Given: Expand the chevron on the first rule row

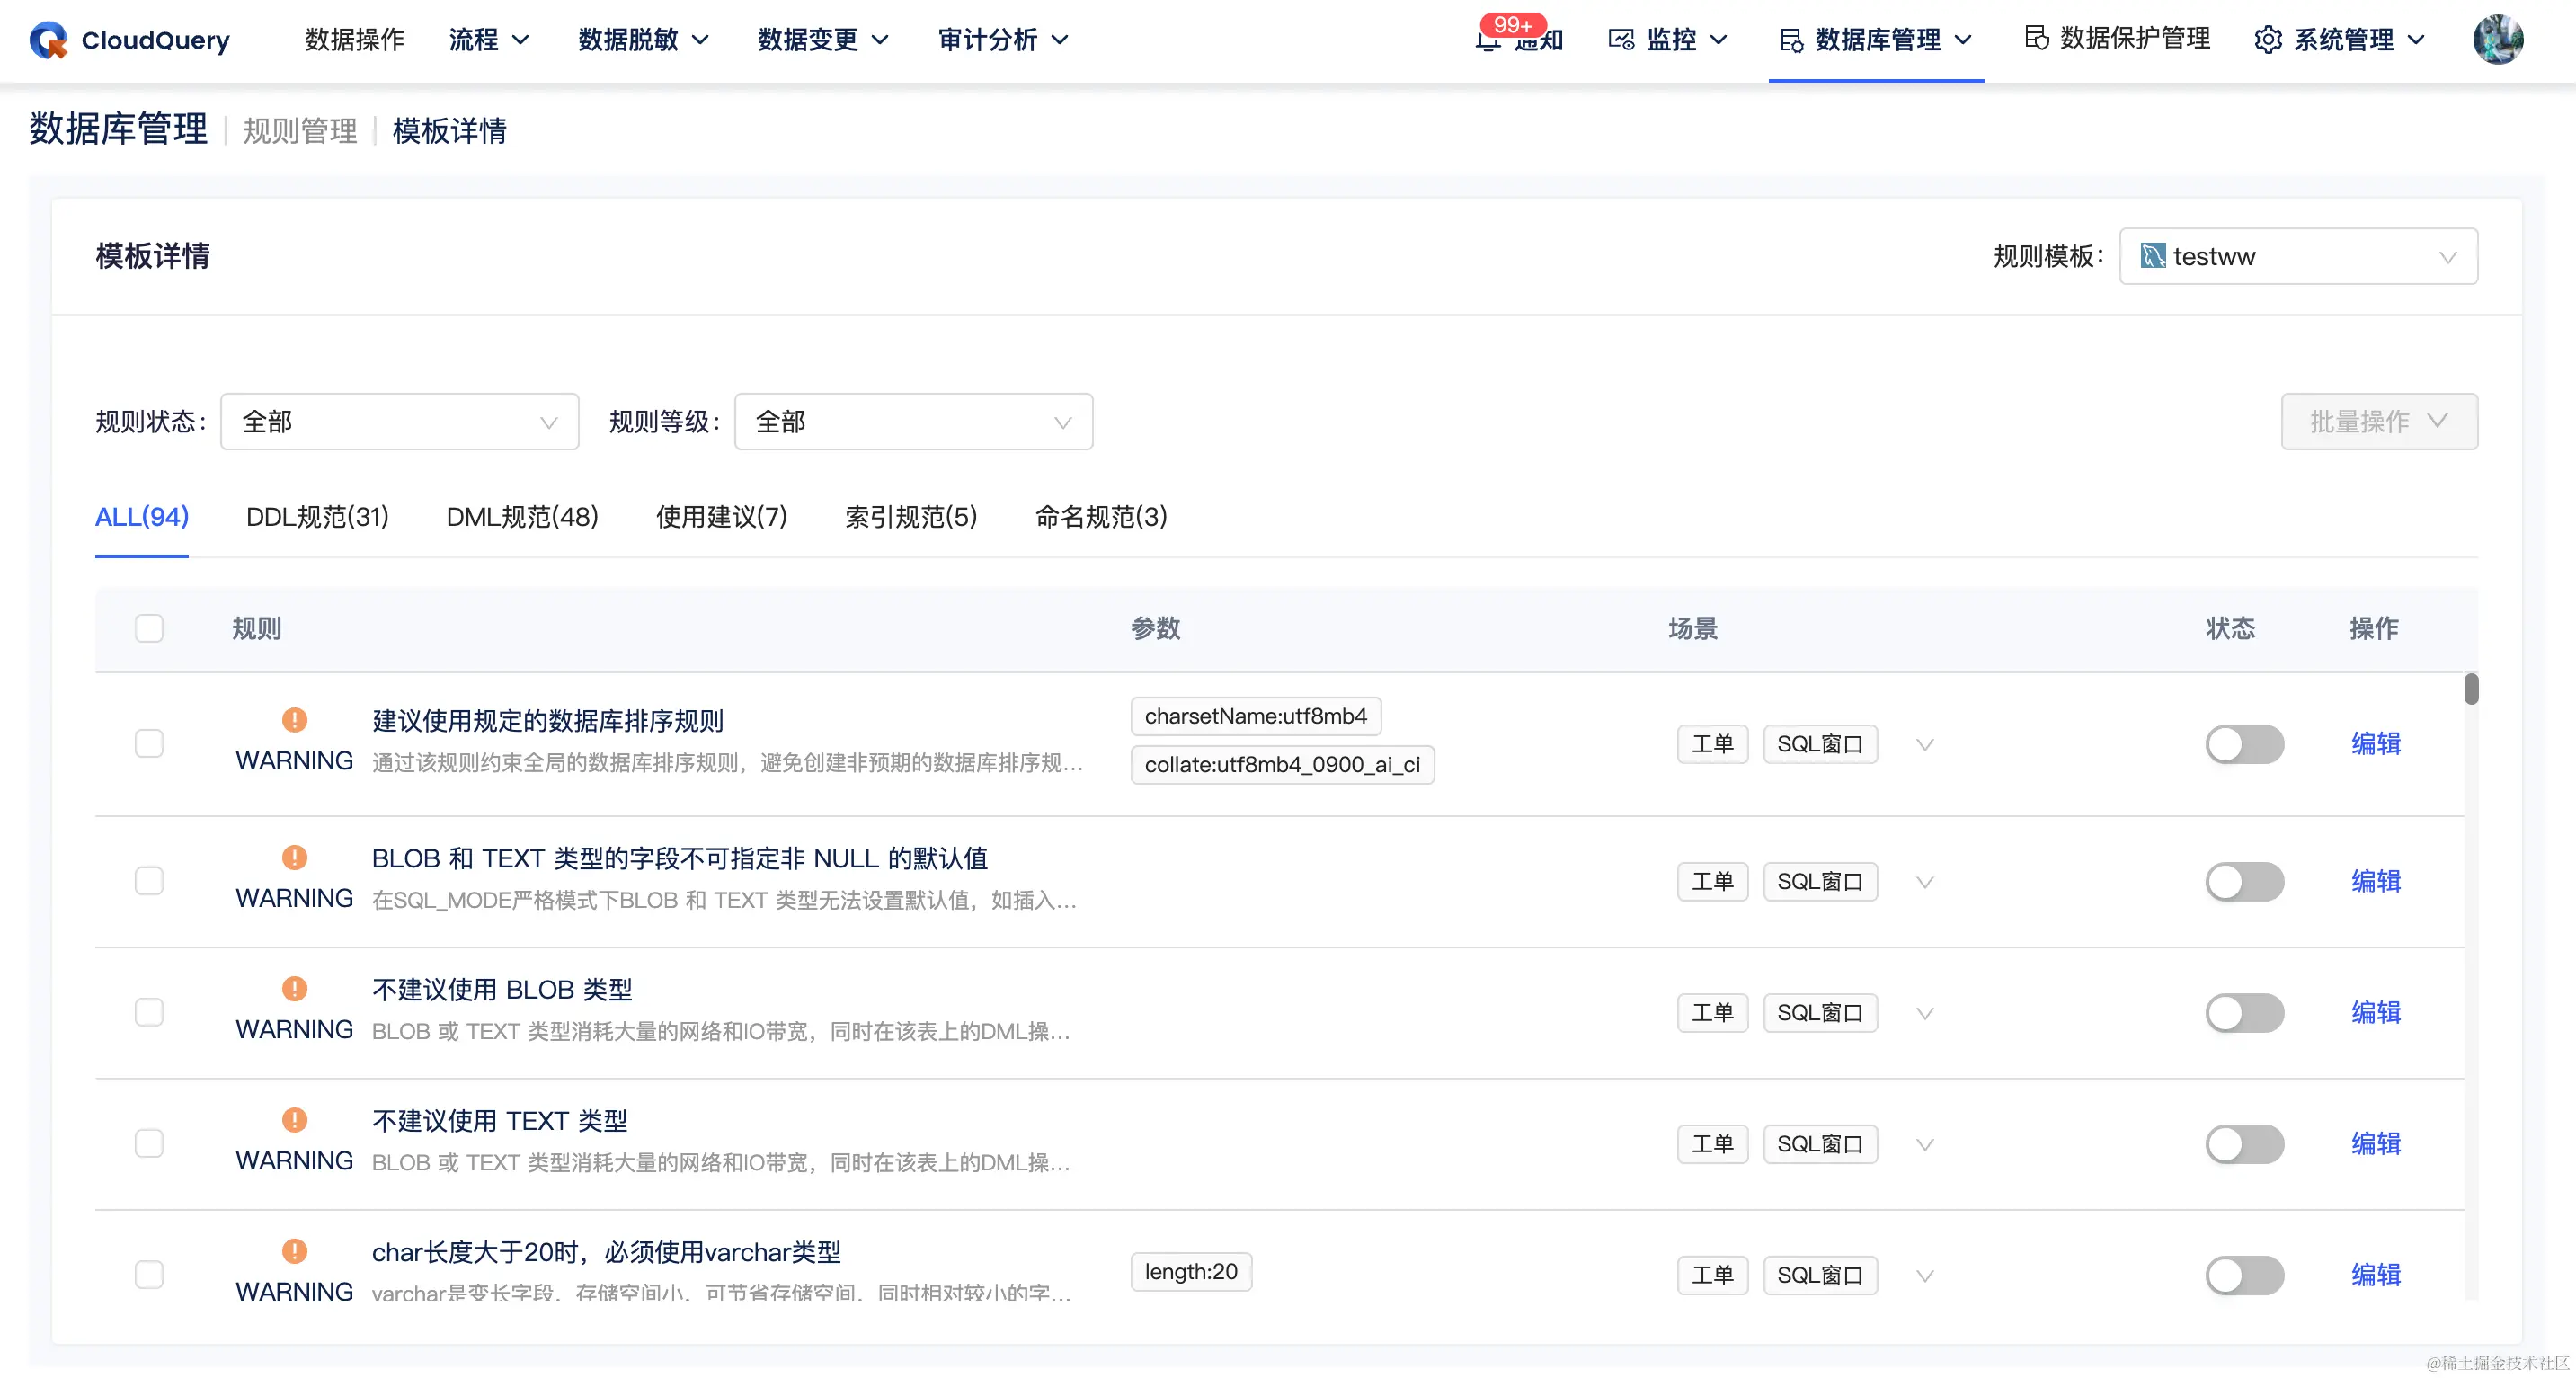Looking at the screenshot, I should coord(1925,744).
